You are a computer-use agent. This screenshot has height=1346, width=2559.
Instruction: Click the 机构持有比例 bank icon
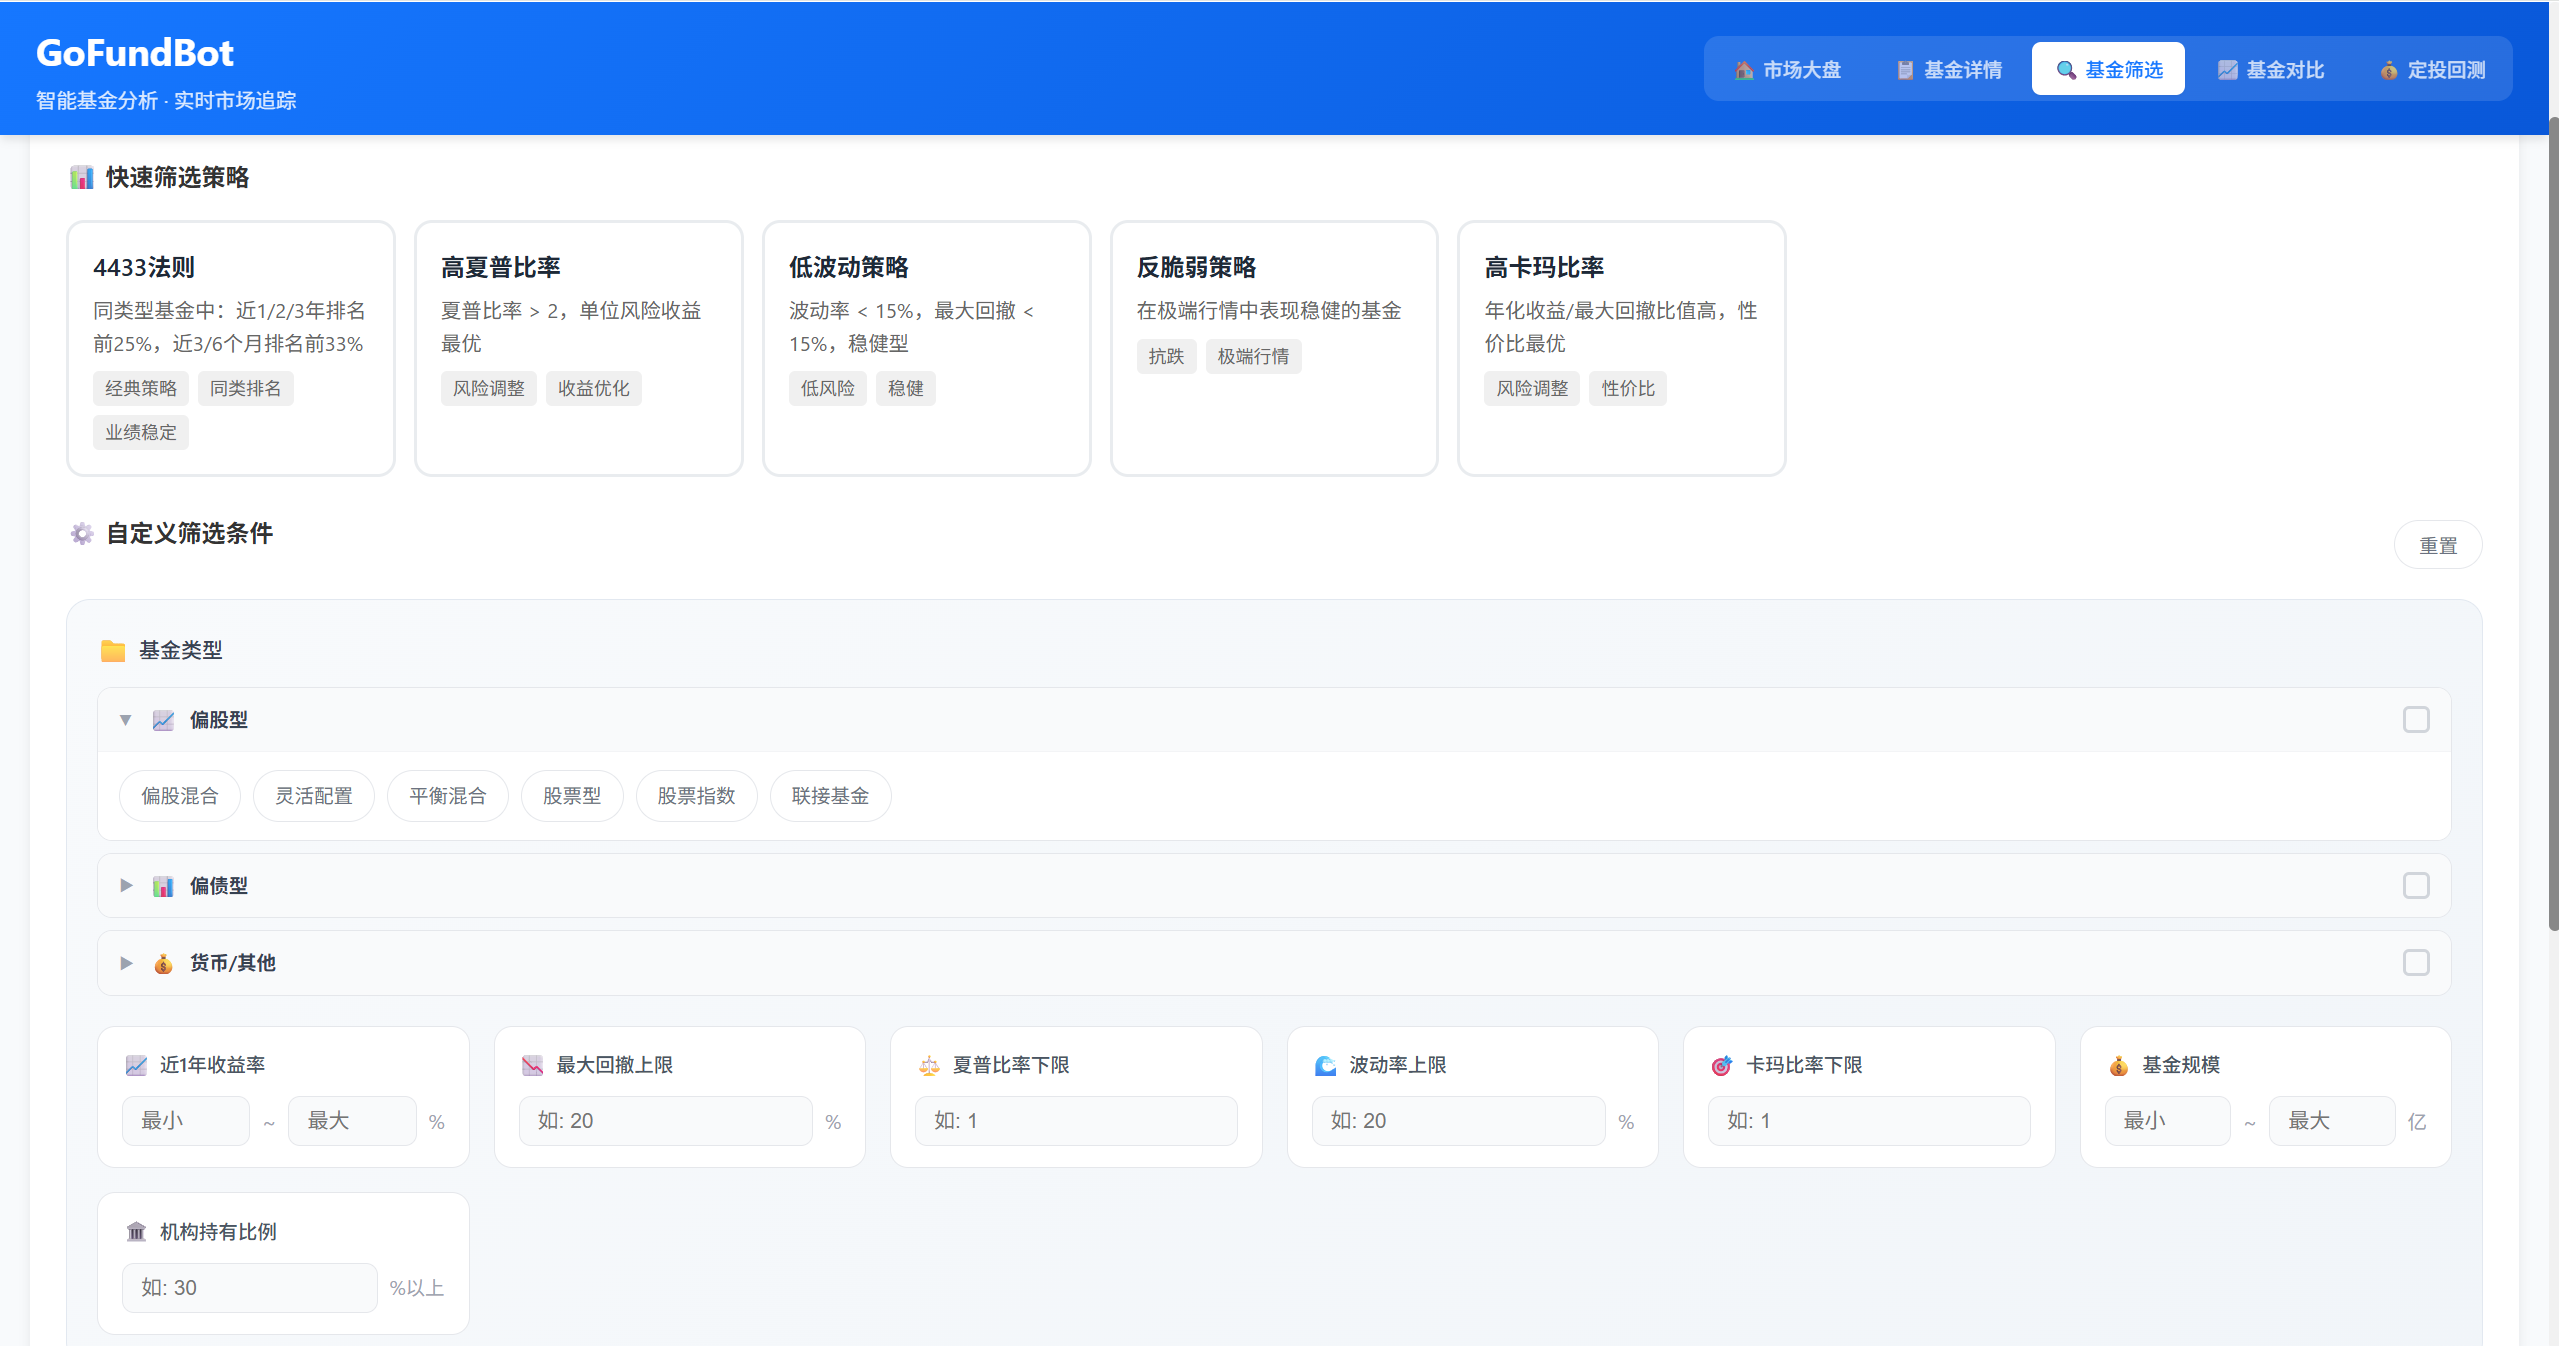pyautogui.click(x=136, y=1232)
